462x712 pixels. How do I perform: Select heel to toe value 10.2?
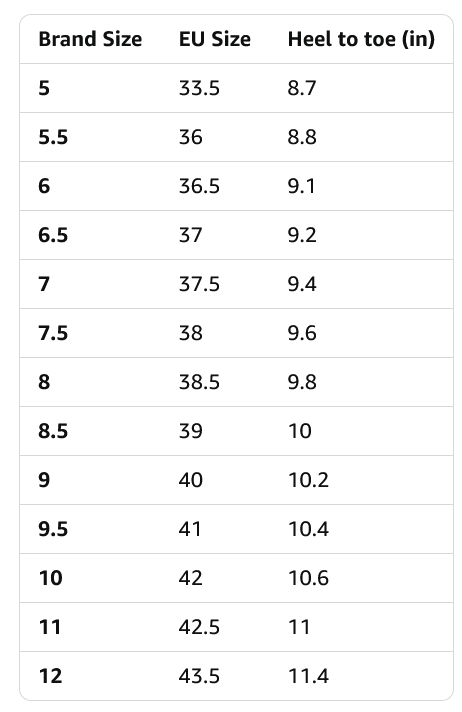pyautogui.click(x=308, y=480)
